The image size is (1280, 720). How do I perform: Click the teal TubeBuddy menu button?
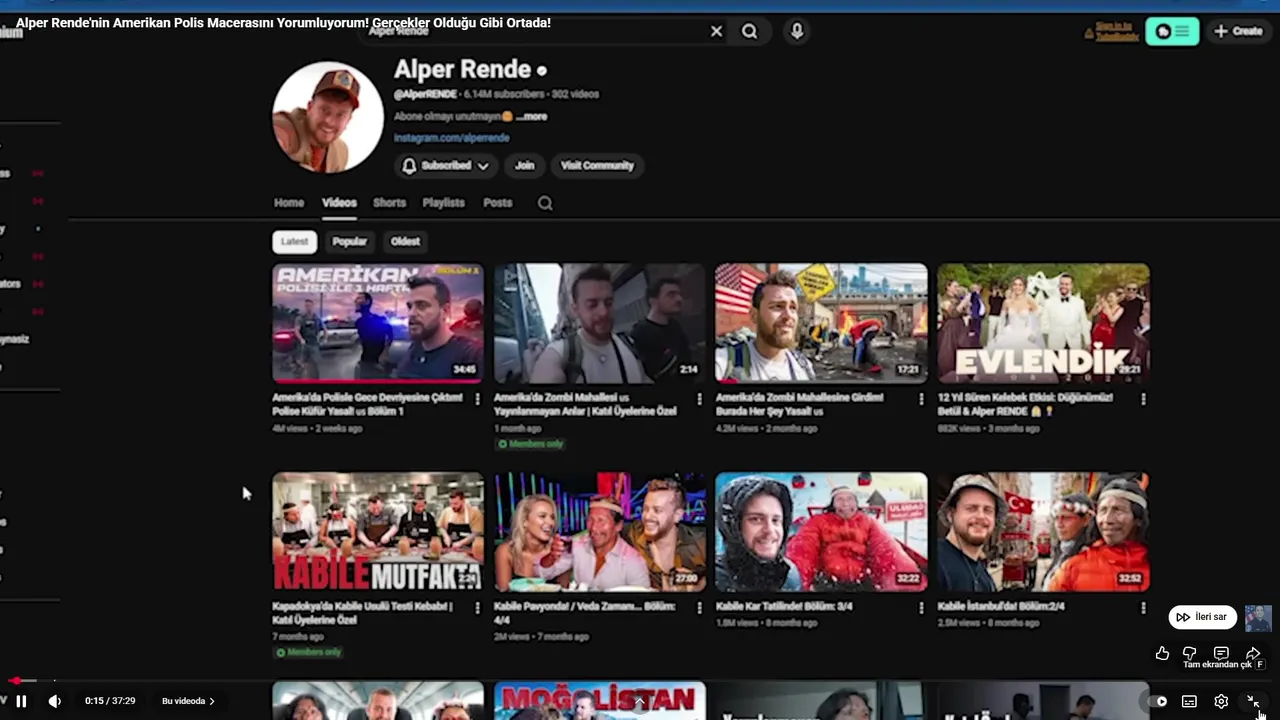[x=1172, y=31]
